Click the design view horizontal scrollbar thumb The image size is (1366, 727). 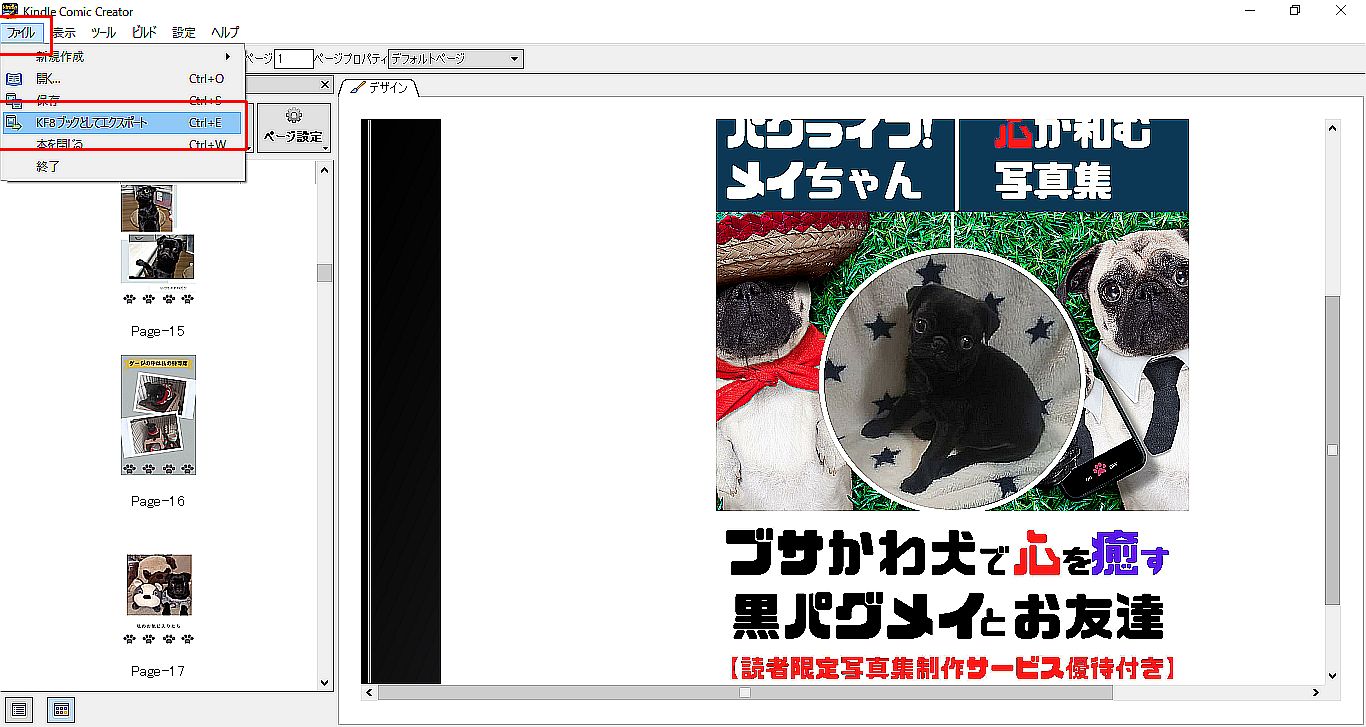point(744,692)
